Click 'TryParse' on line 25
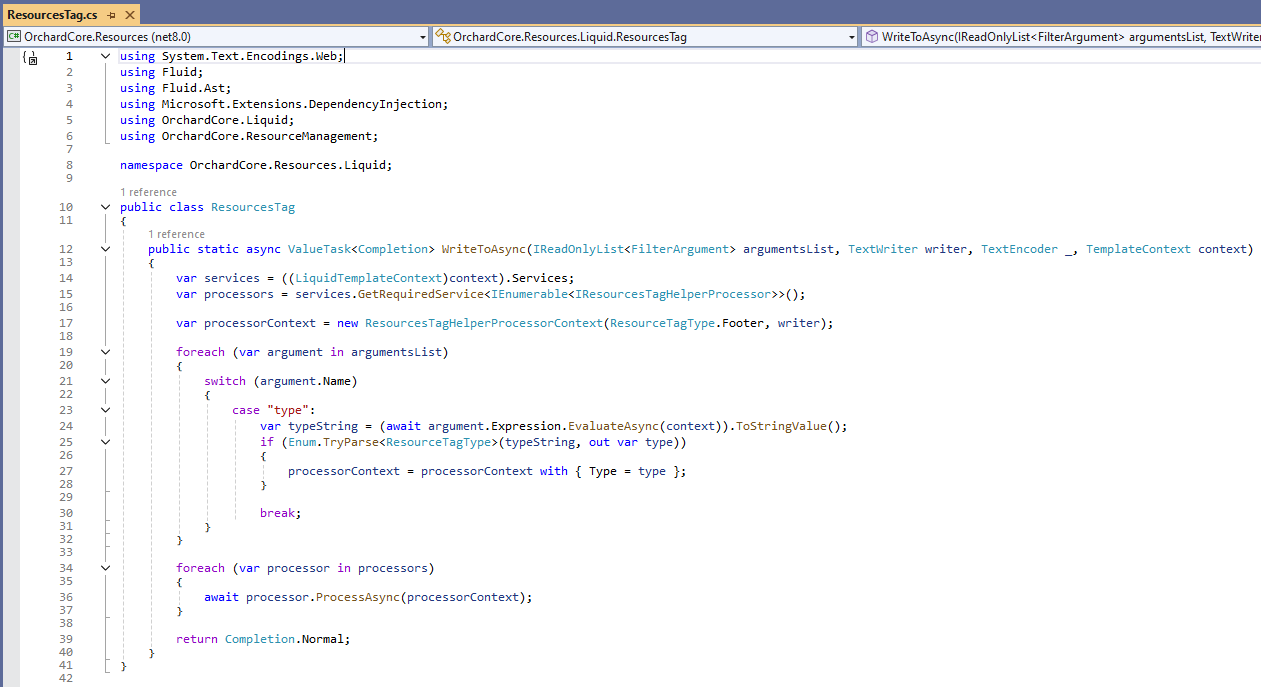 [351, 442]
